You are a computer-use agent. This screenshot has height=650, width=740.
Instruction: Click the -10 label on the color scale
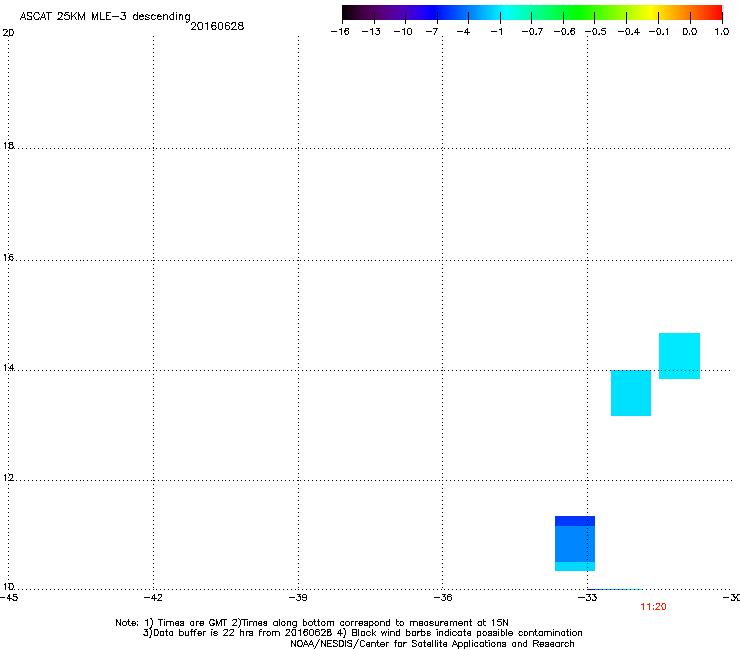(x=403, y=32)
